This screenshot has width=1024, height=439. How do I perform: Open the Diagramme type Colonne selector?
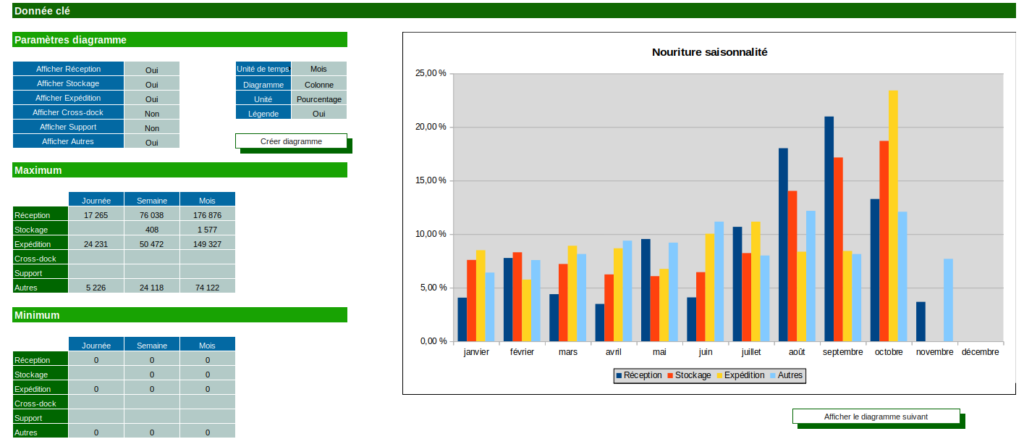(319, 84)
